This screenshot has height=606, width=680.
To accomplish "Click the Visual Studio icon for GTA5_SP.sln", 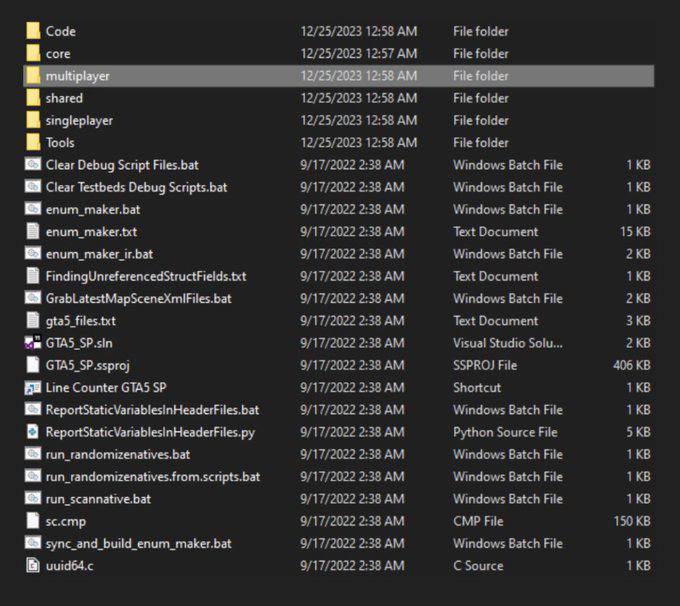I will (x=33, y=343).
